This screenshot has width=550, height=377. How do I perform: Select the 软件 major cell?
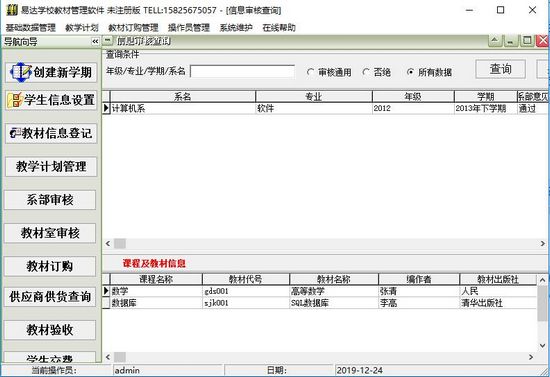pos(314,108)
